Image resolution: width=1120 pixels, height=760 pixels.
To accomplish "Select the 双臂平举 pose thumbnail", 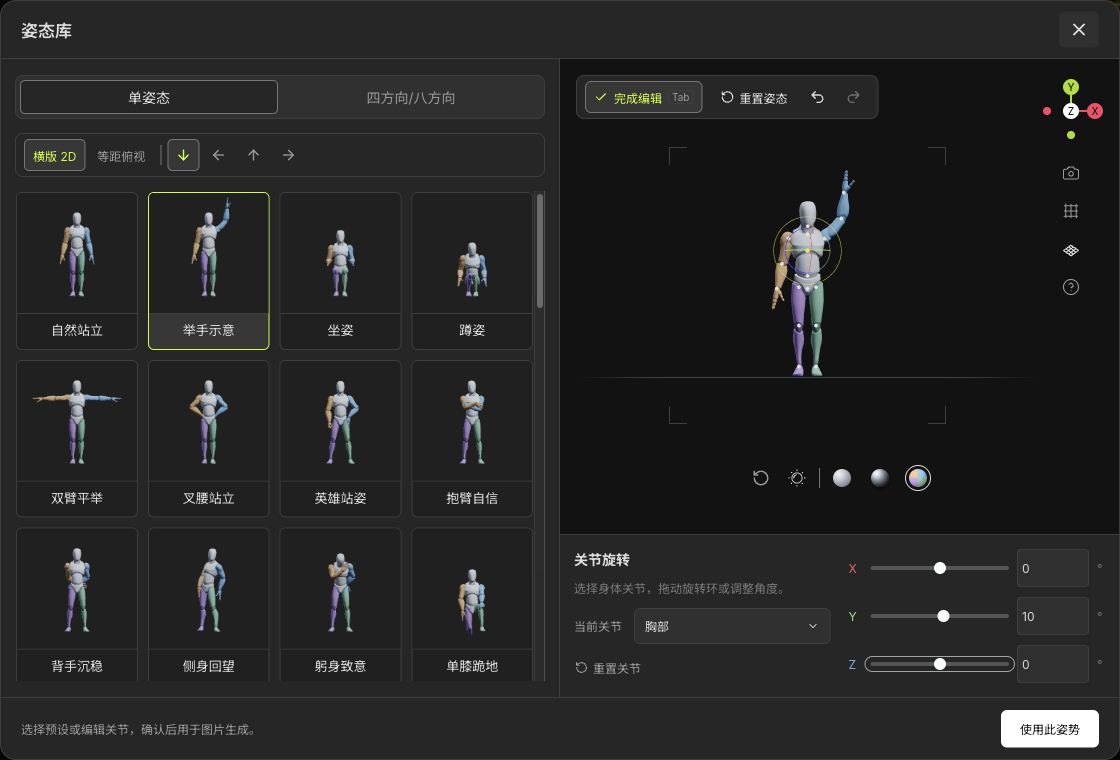I will pyautogui.click(x=77, y=439).
